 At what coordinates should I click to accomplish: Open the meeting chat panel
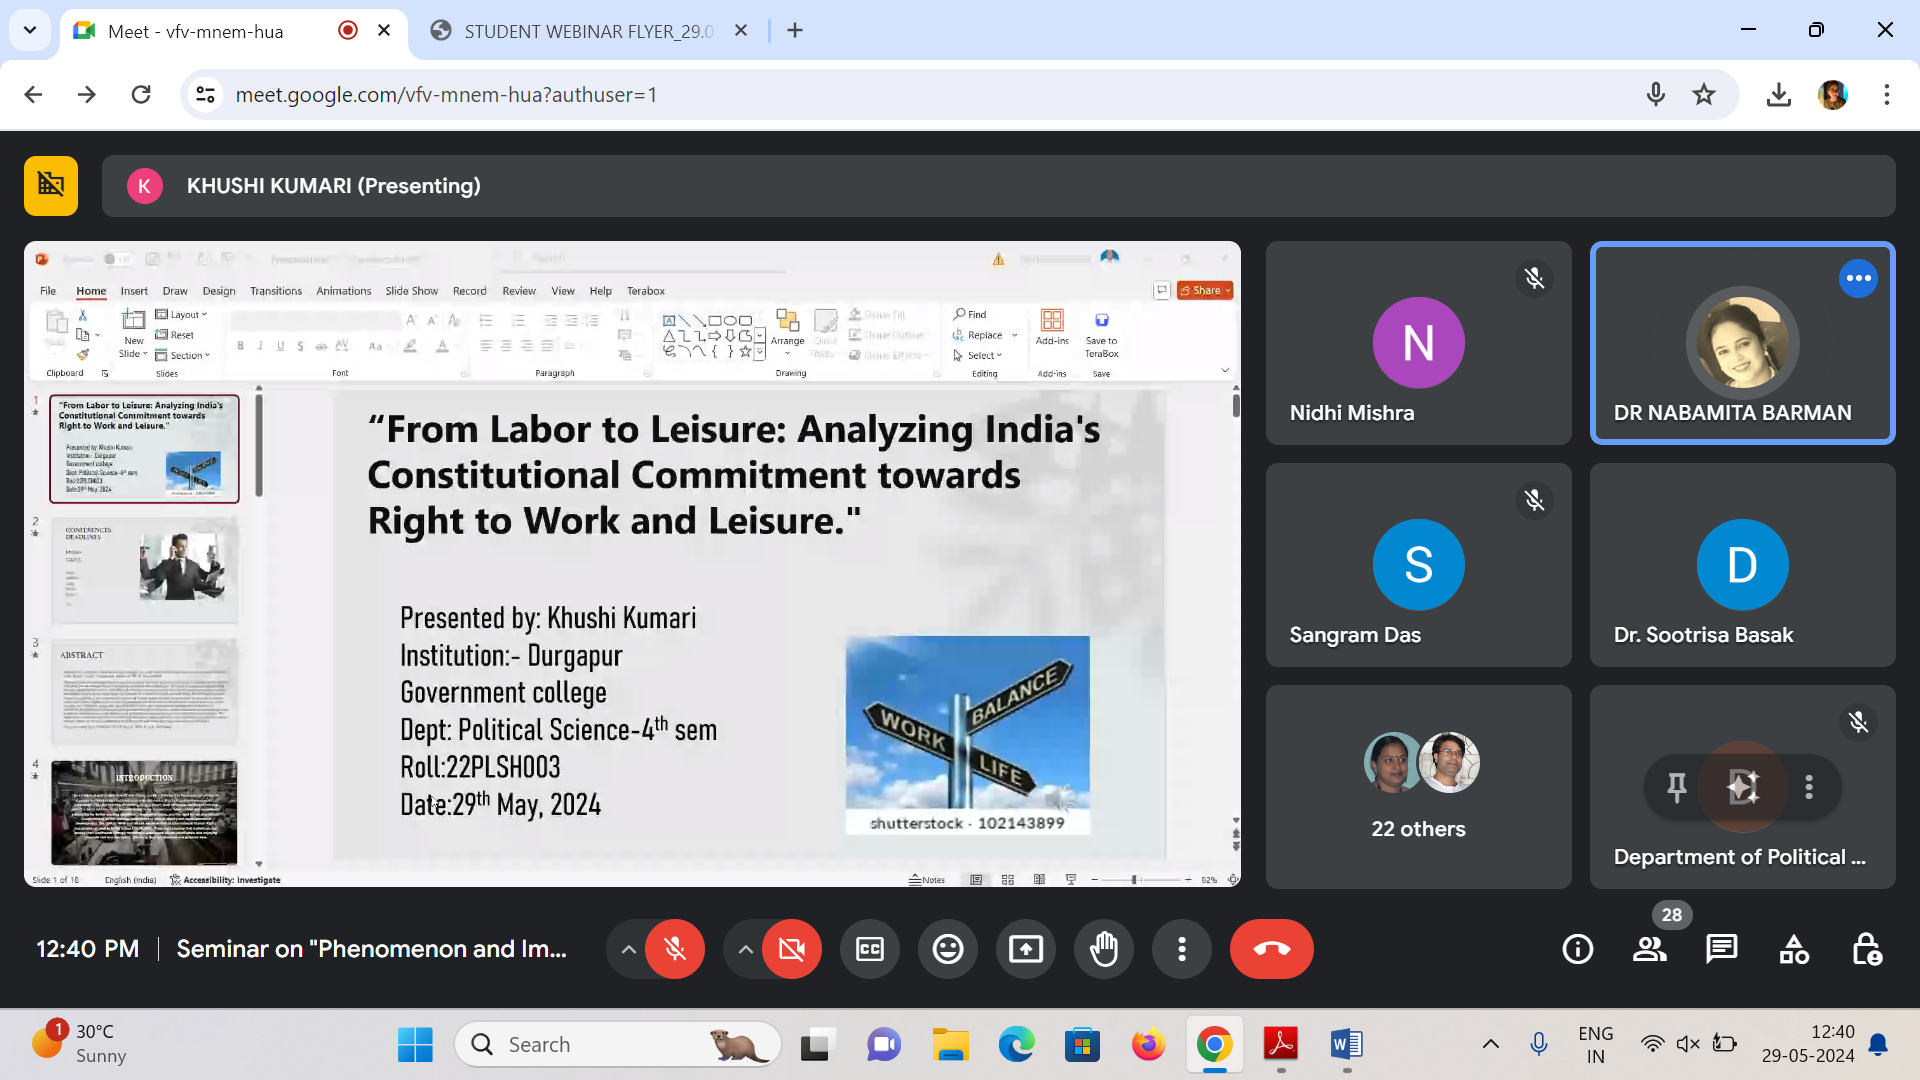[1721, 949]
